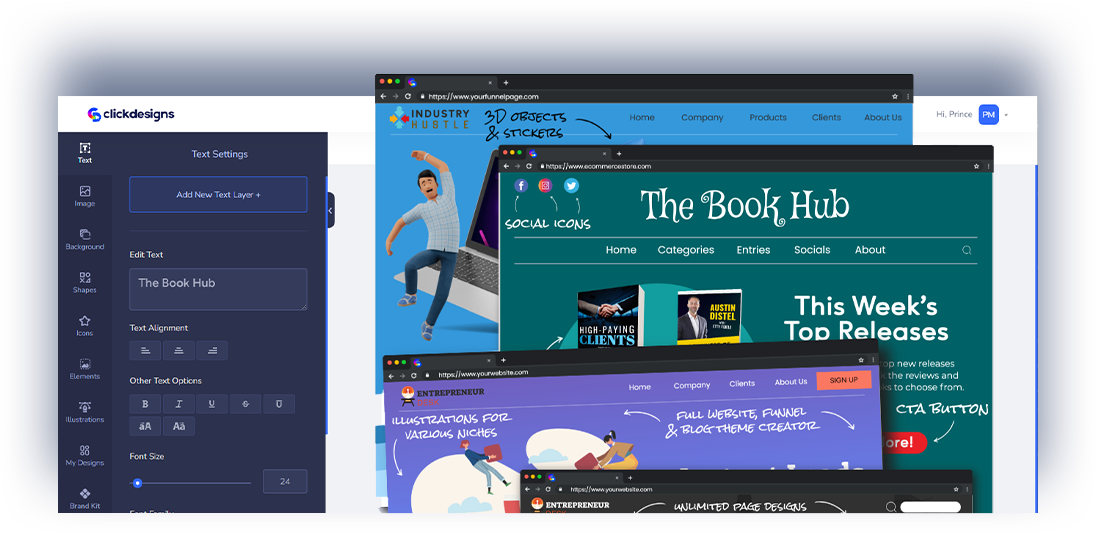Click the search magnifier in the dark bottom window
The image size is (1096, 533).
coord(891,507)
